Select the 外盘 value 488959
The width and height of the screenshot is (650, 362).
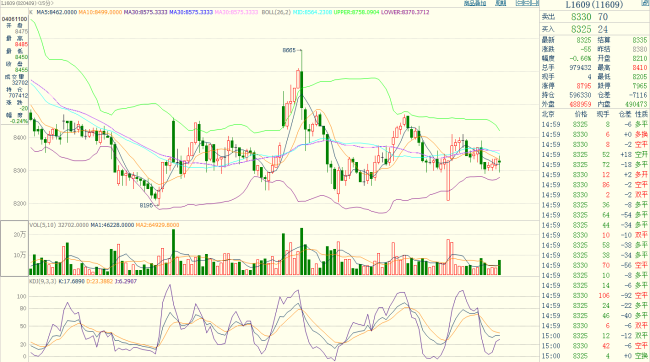(580, 104)
